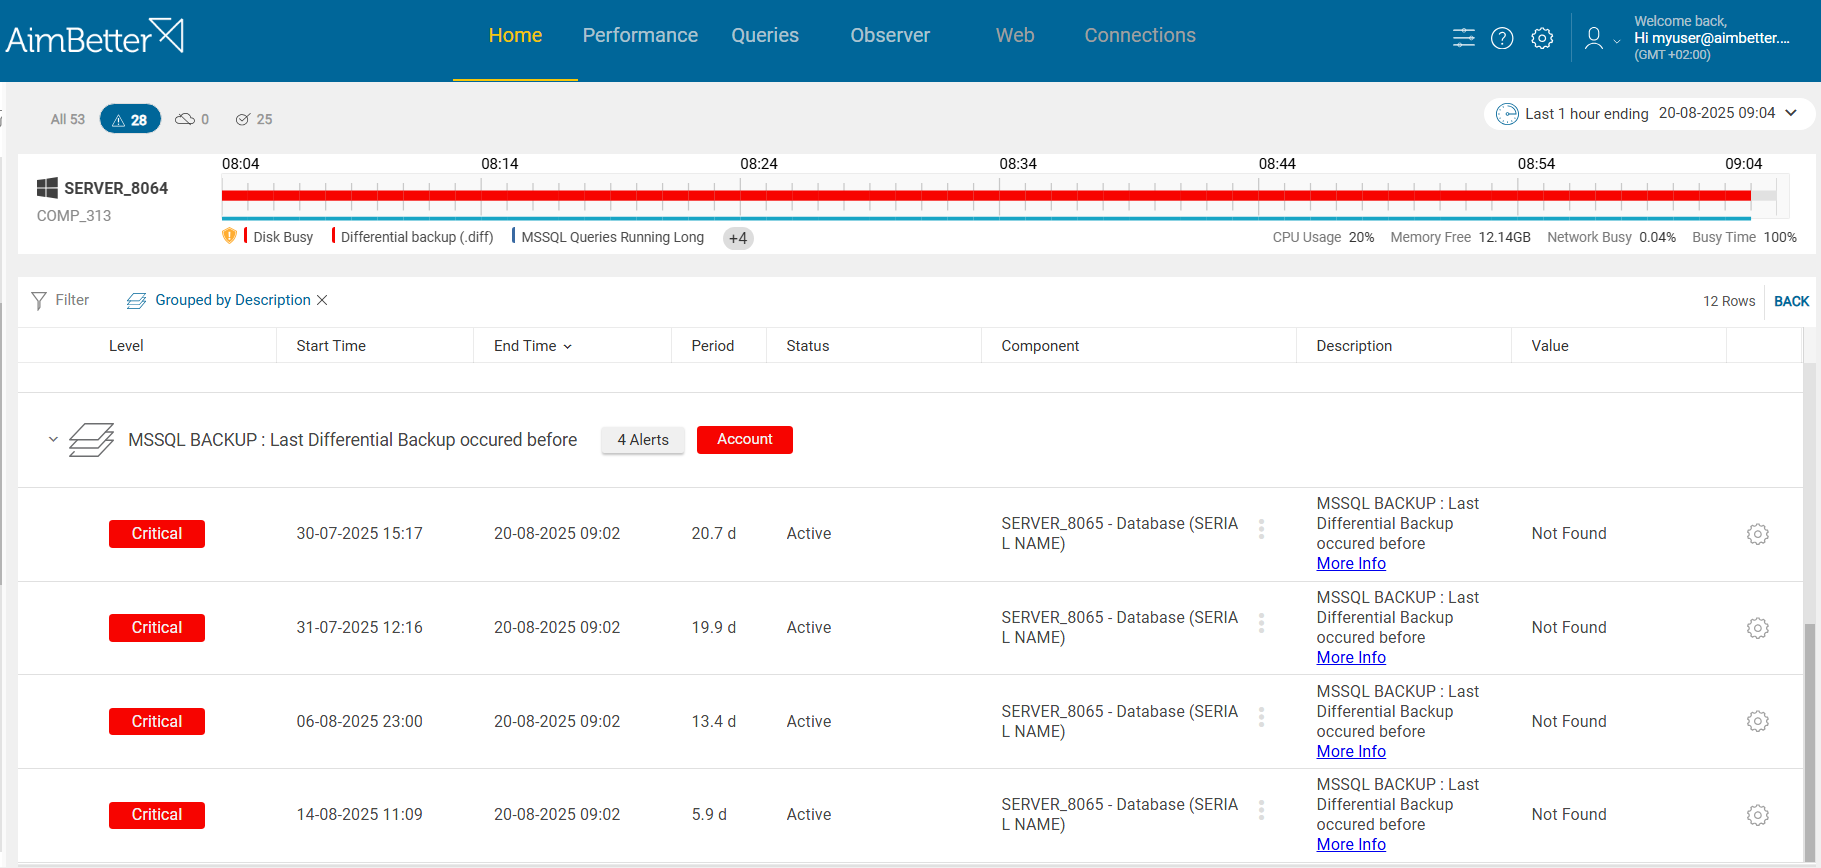Viewport: 1821px width, 868px height.
Task: Expand the user account chevron
Action: [1617, 42]
